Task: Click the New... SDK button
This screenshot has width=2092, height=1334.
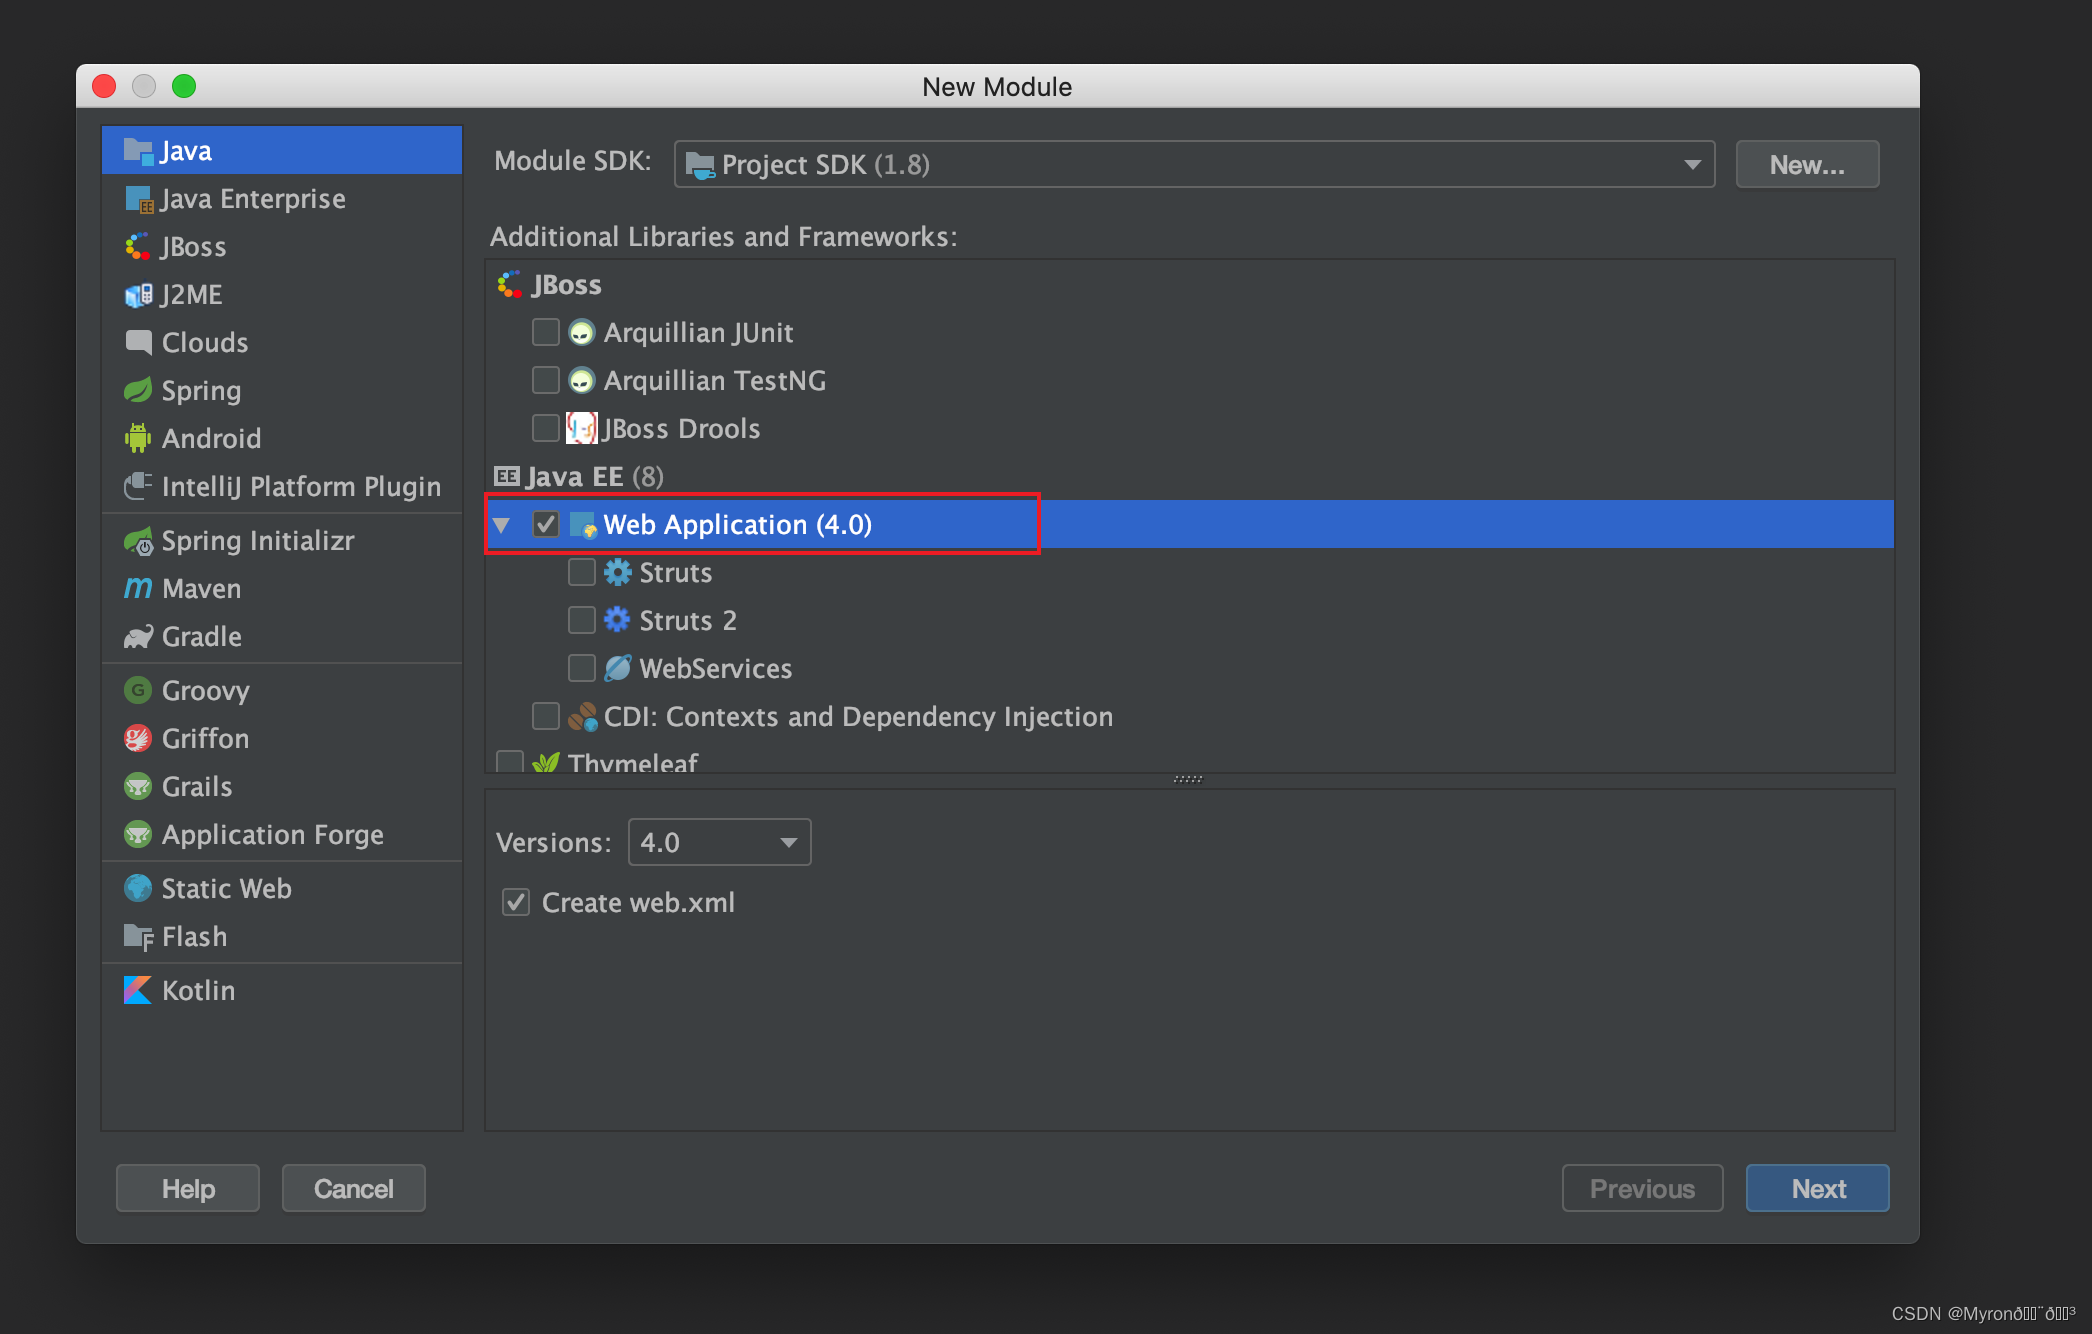Action: [x=1806, y=164]
